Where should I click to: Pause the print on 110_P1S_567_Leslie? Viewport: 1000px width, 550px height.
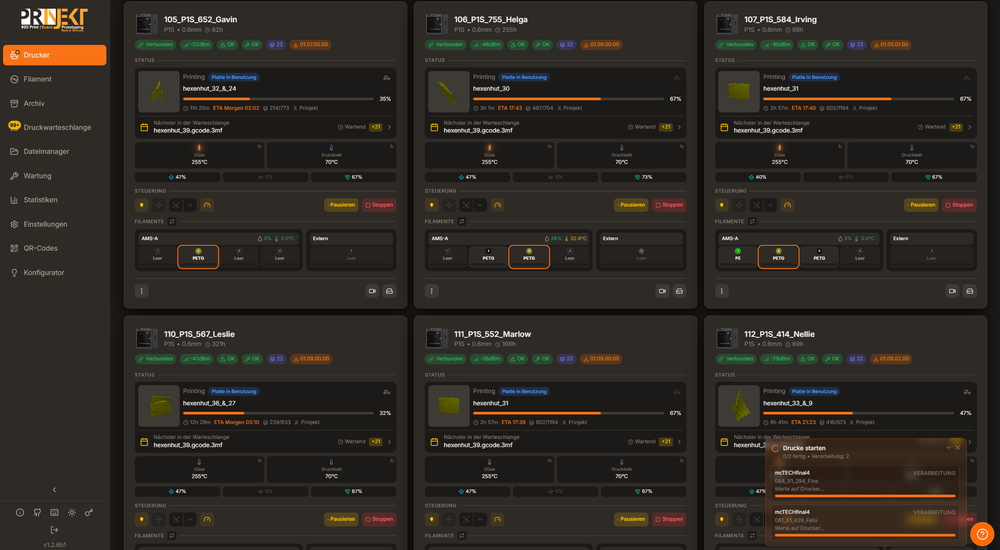tap(341, 519)
